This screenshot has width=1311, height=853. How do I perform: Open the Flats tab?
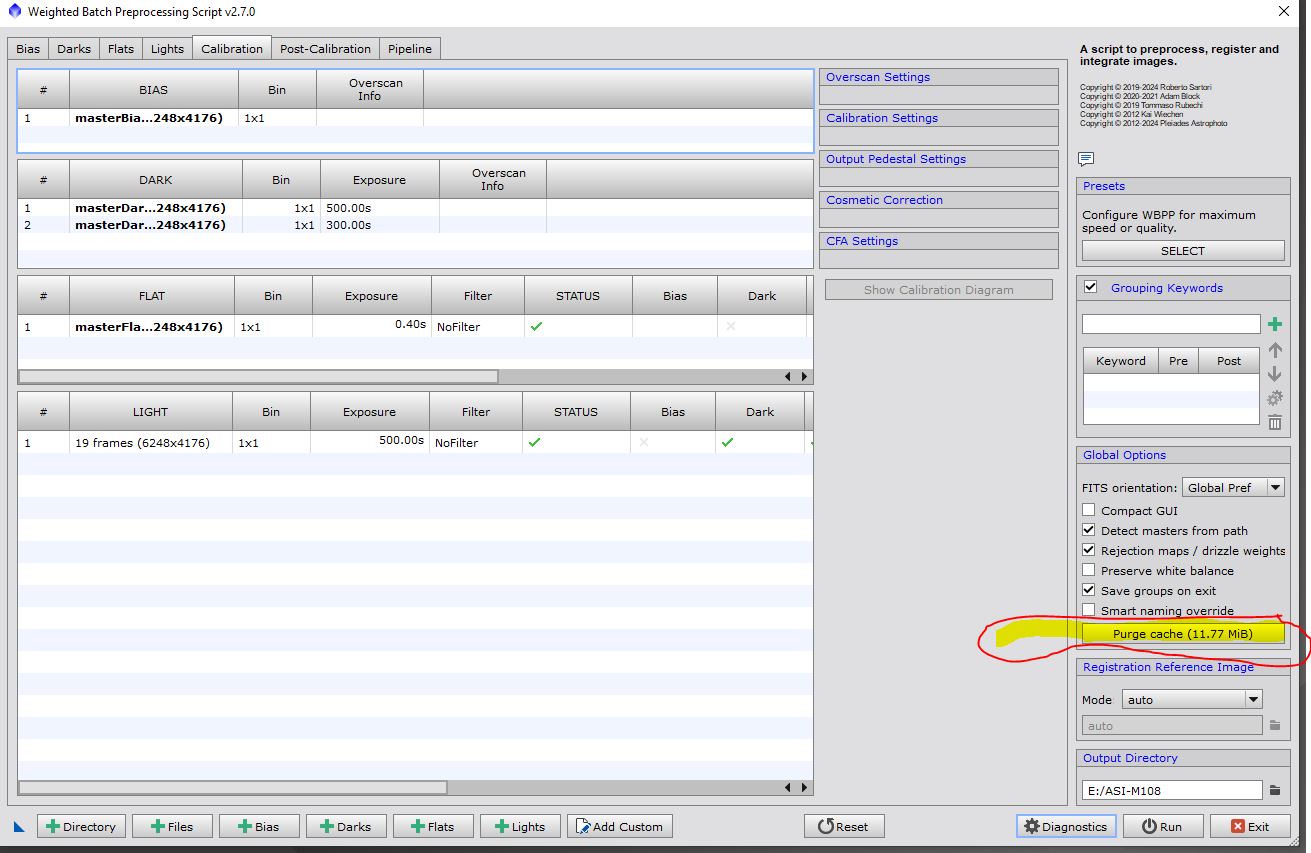[x=121, y=49]
